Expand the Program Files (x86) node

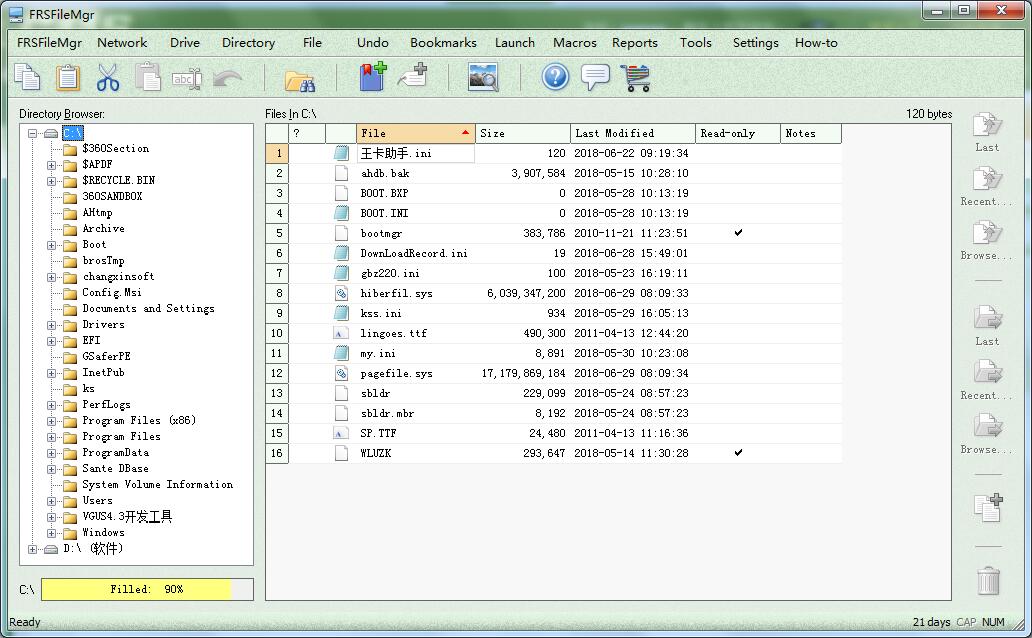point(51,421)
